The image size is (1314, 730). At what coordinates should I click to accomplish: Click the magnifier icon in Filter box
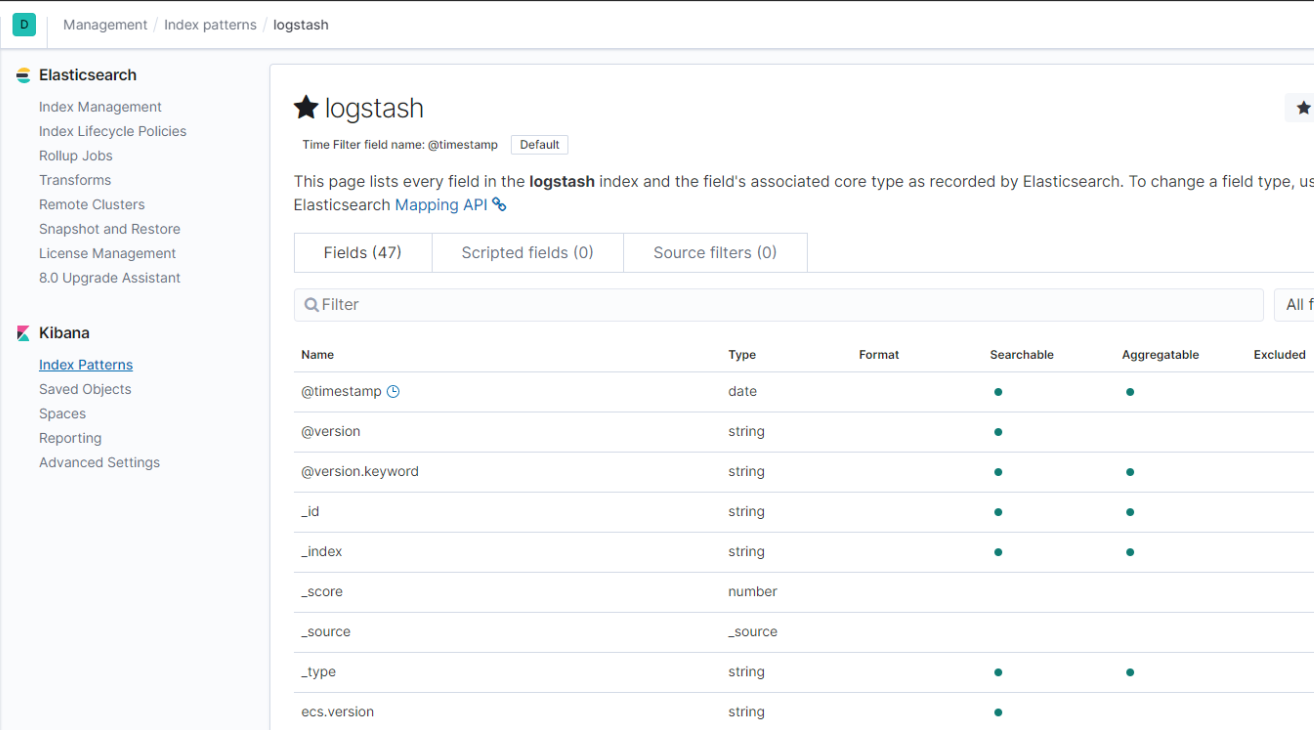[x=311, y=305]
